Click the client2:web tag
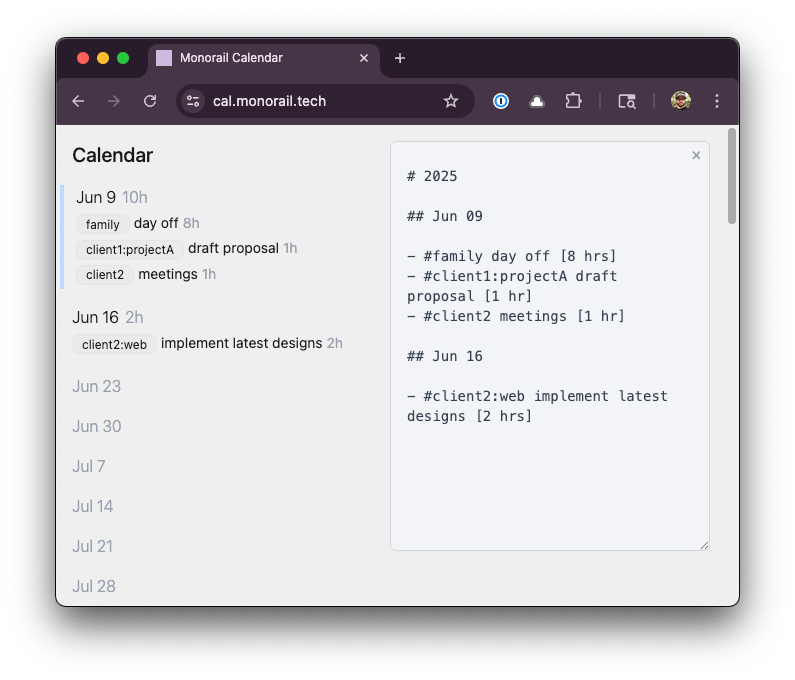The width and height of the screenshot is (795, 680). tap(115, 344)
